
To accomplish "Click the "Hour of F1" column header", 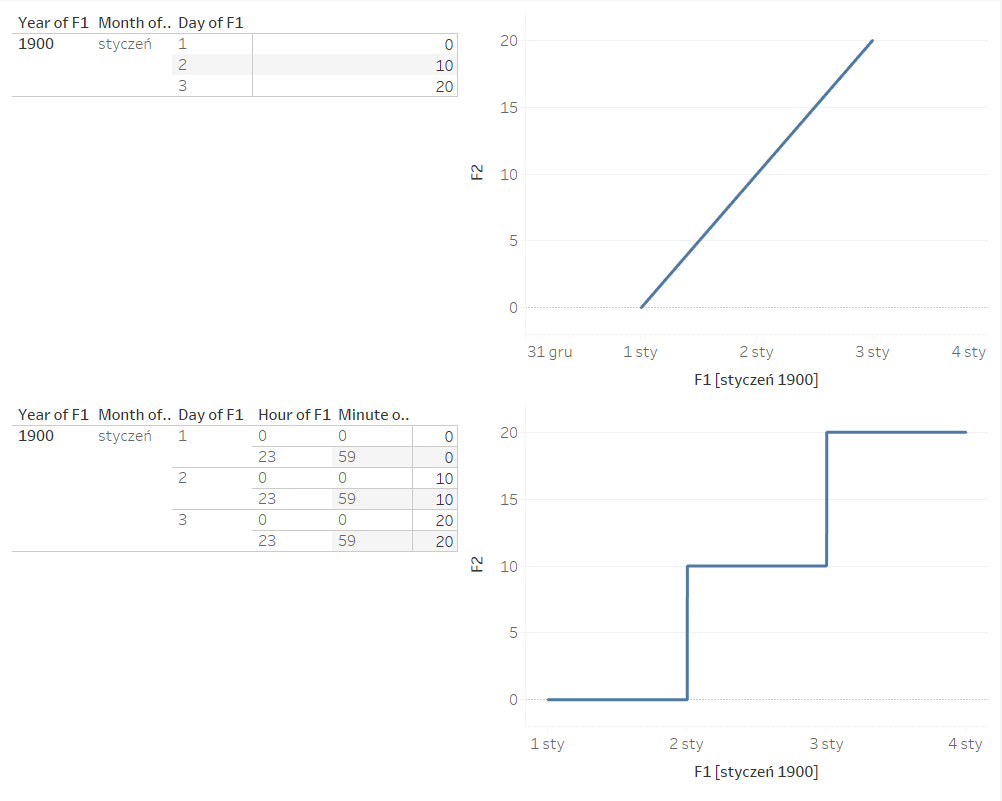I will (293, 414).
